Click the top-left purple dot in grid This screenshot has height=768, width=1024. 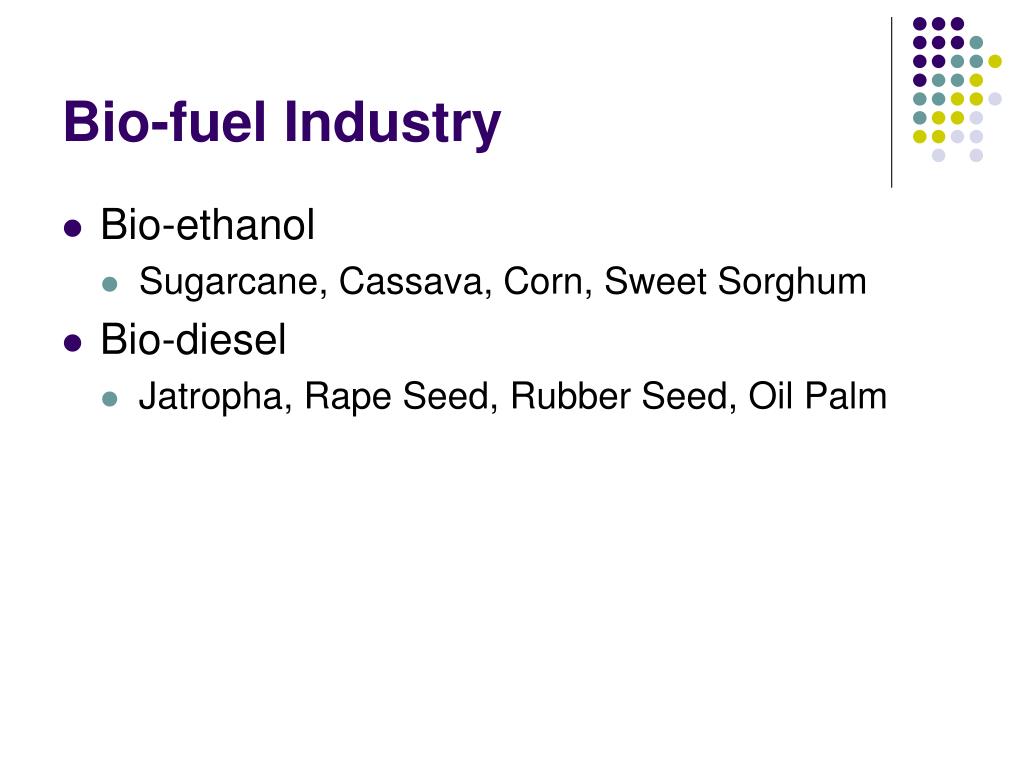click(x=920, y=24)
